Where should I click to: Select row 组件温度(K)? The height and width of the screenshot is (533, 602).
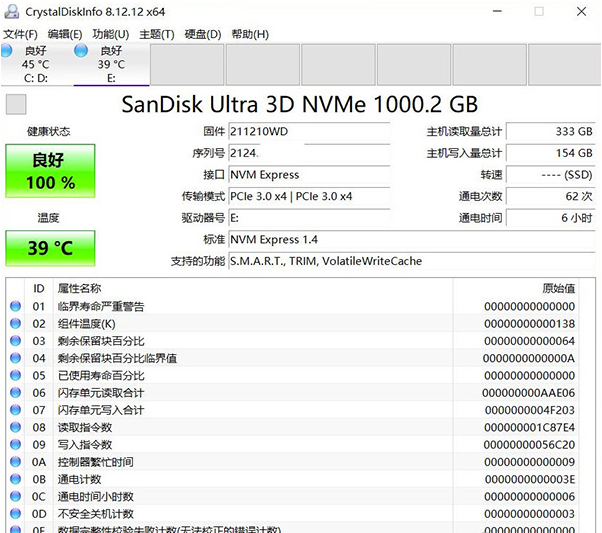pyautogui.click(x=293, y=323)
